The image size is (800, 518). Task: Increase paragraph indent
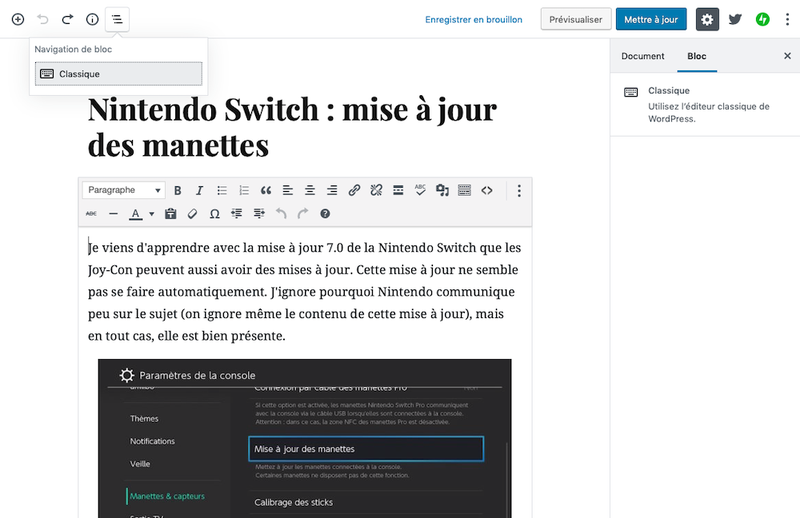tap(259, 213)
